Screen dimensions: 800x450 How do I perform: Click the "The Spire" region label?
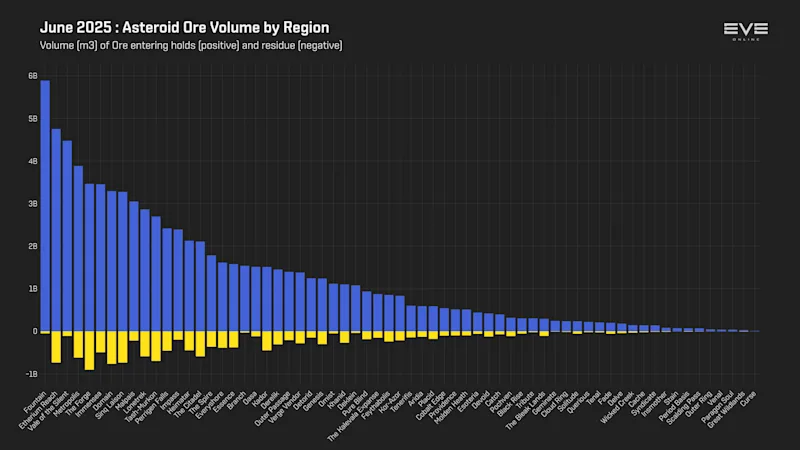point(202,403)
